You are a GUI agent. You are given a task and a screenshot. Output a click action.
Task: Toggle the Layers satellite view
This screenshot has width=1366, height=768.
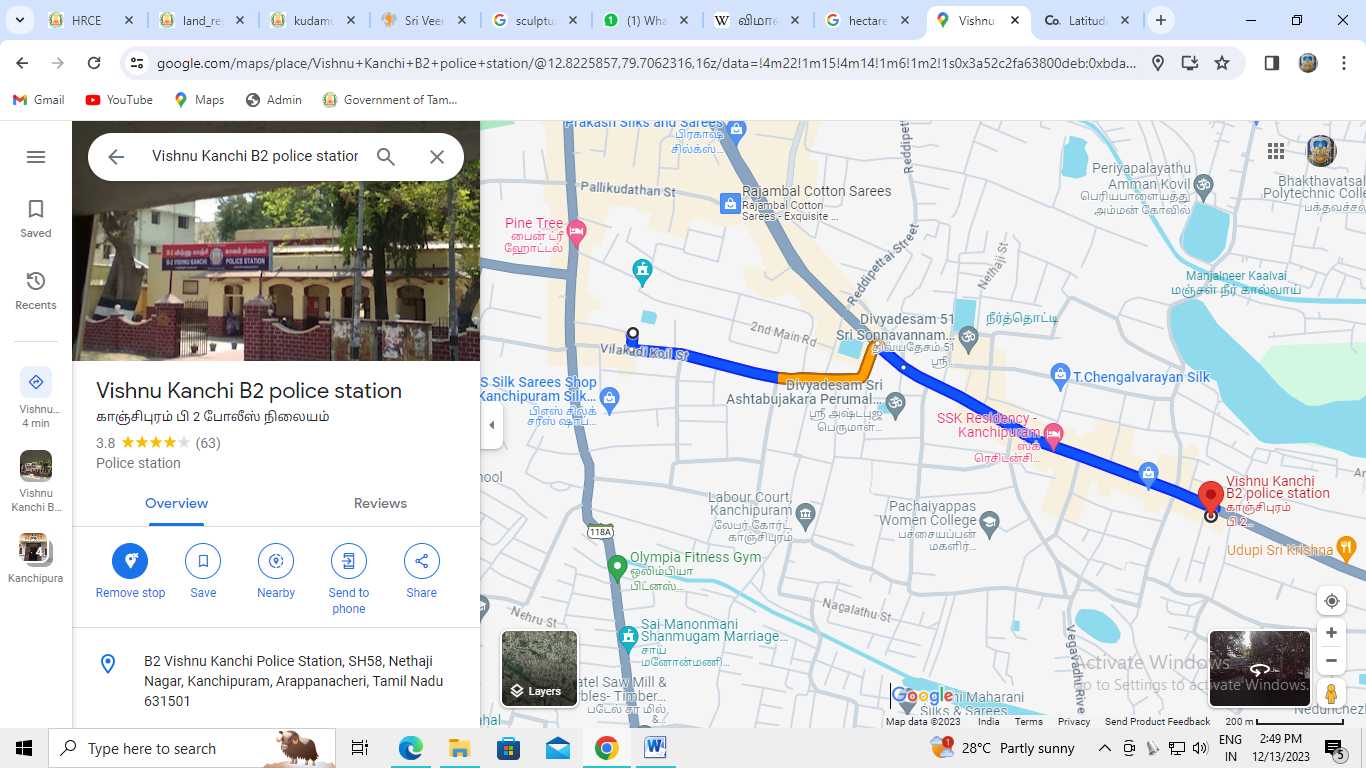(539, 668)
